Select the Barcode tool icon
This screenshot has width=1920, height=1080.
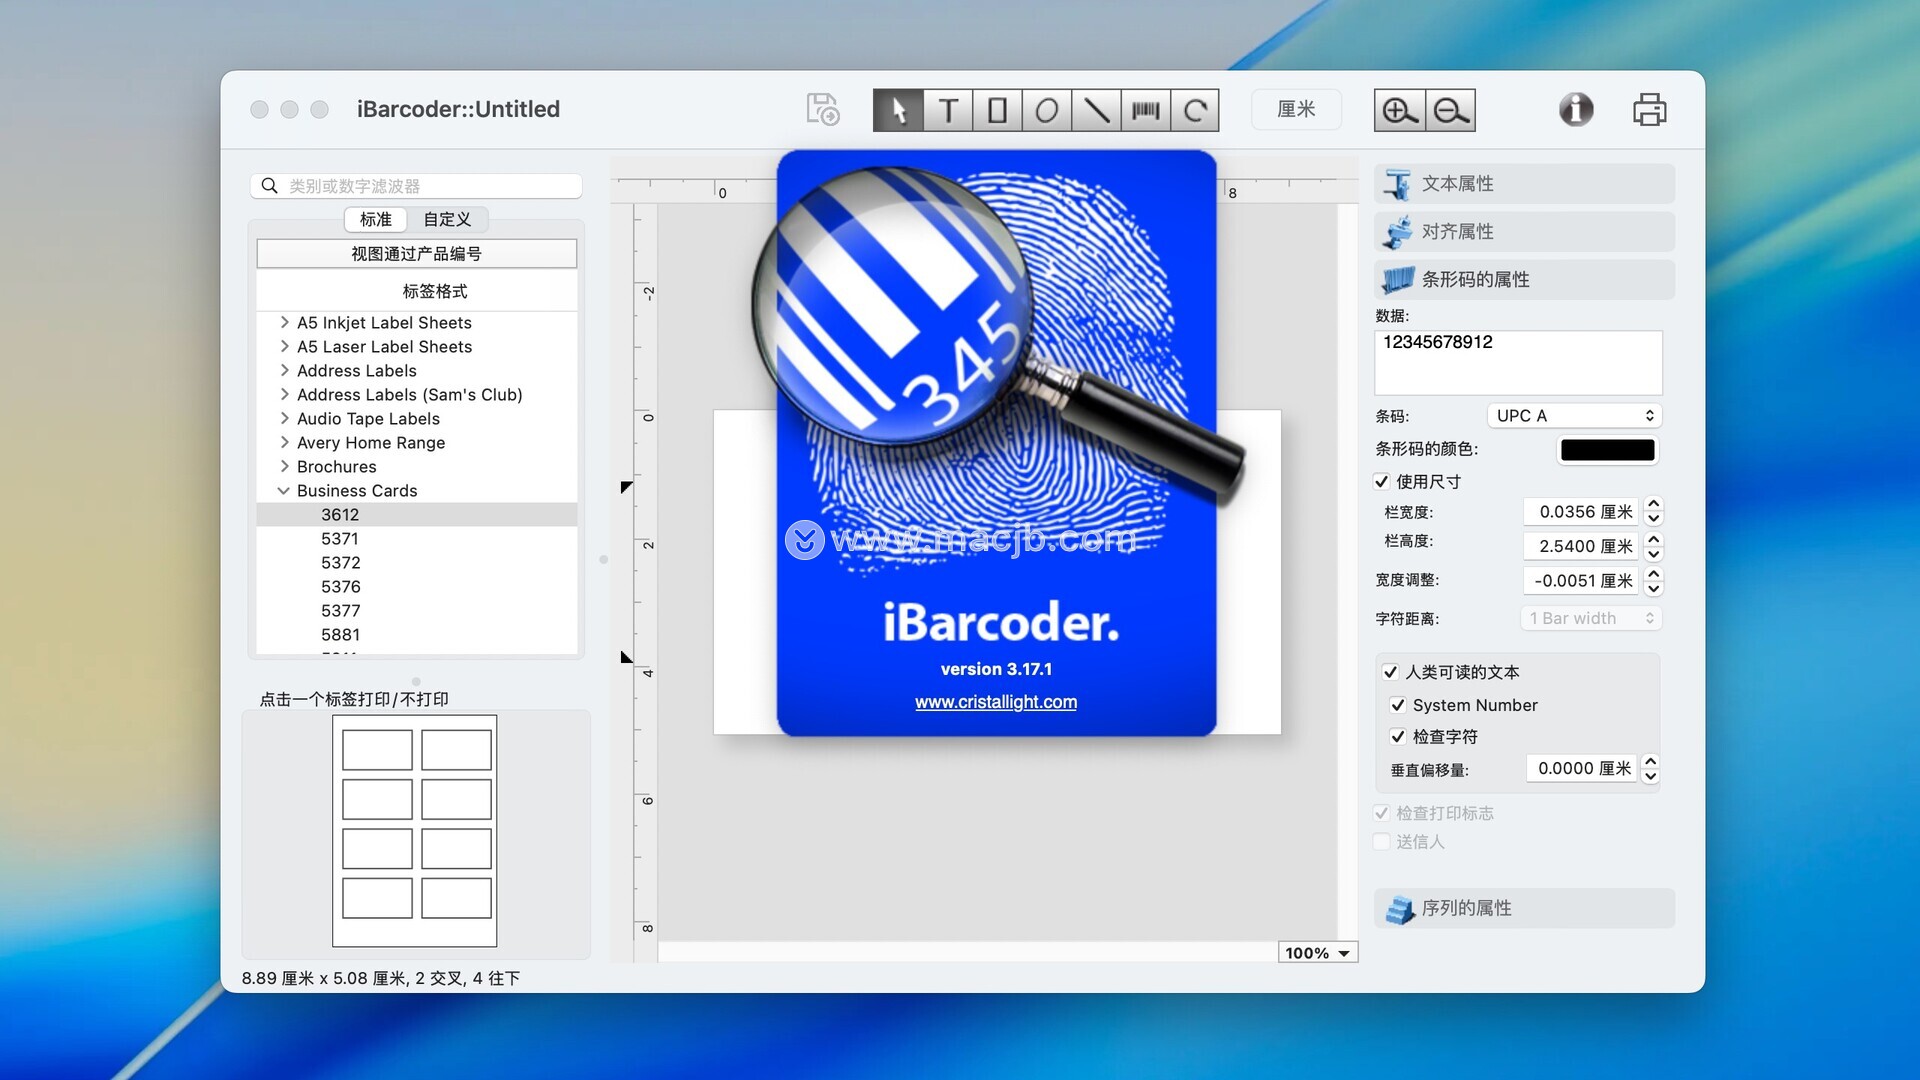click(1145, 110)
